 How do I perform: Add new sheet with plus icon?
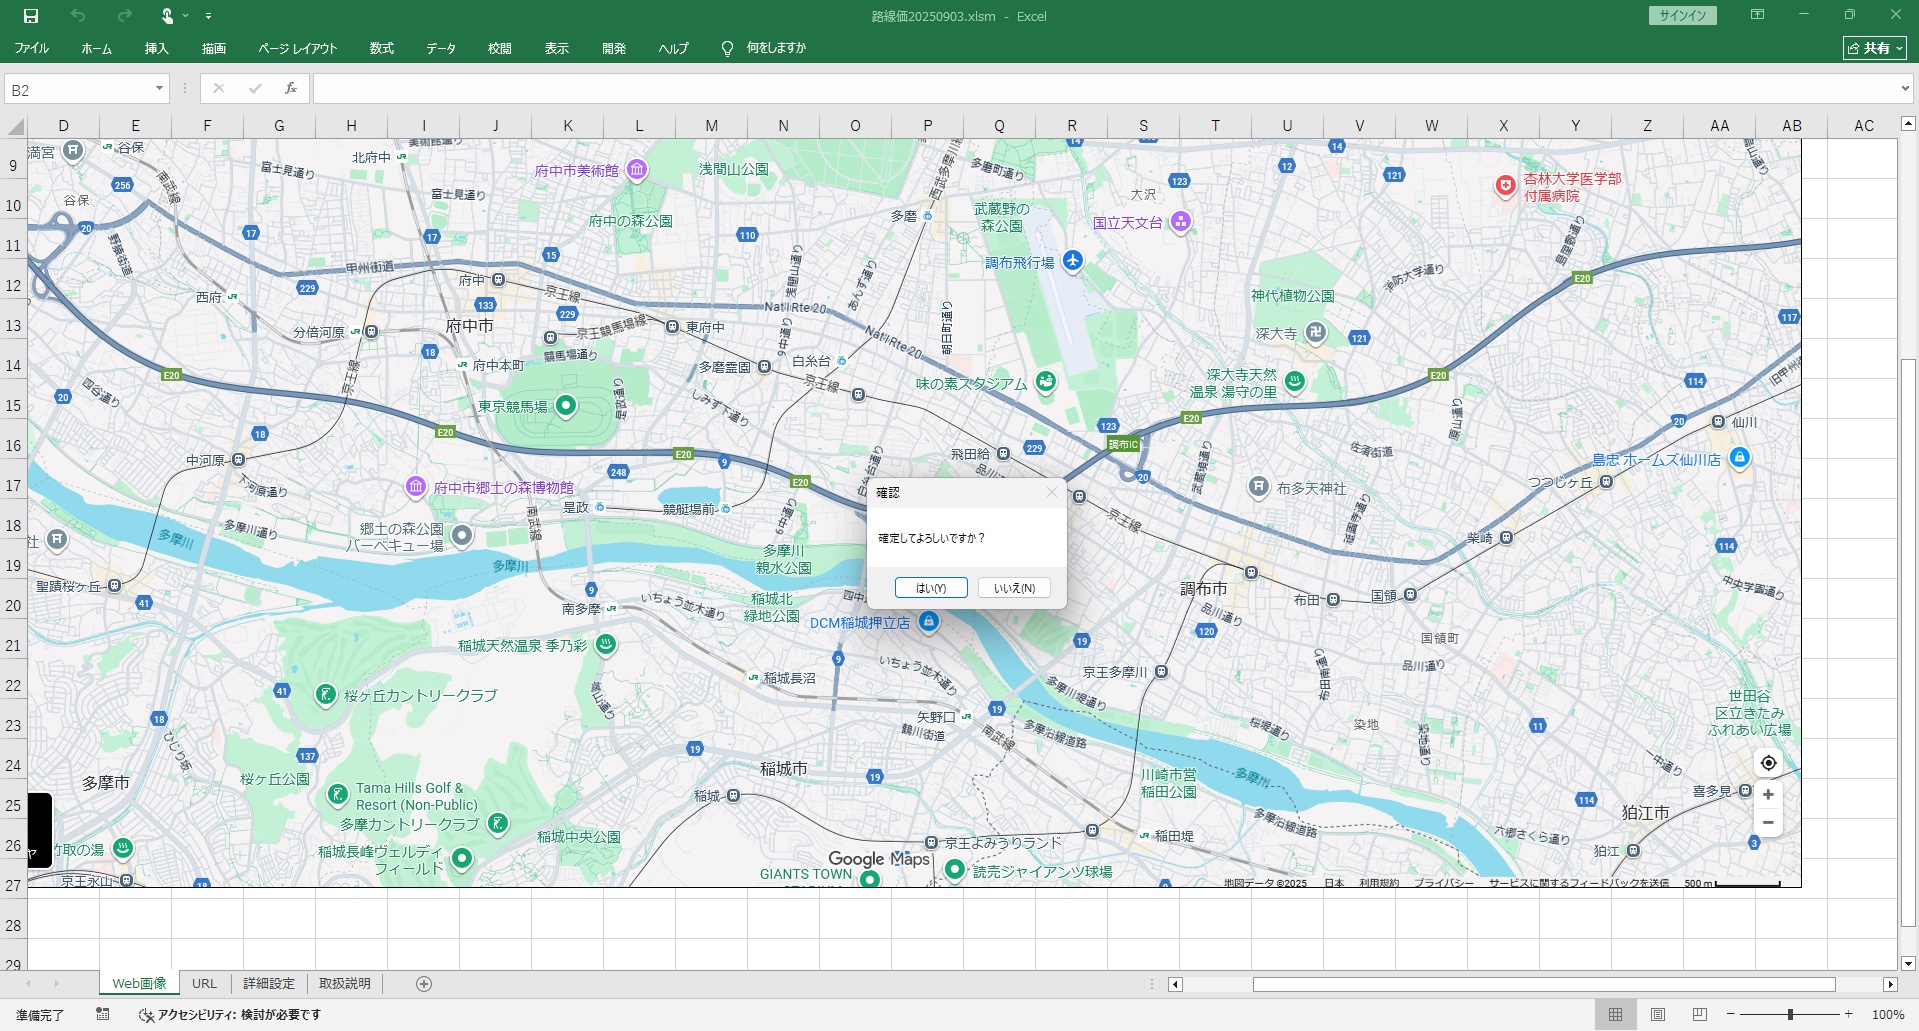(x=424, y=984)
